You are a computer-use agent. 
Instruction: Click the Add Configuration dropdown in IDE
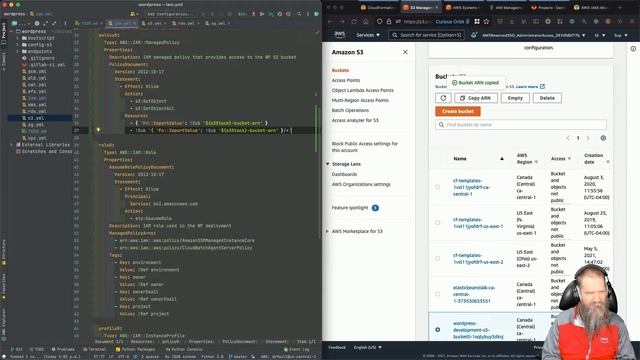coord(171,14)
